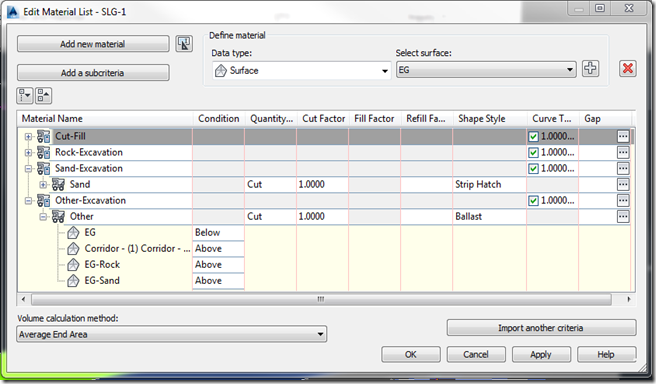Click the Gap column header

point(605,119)
